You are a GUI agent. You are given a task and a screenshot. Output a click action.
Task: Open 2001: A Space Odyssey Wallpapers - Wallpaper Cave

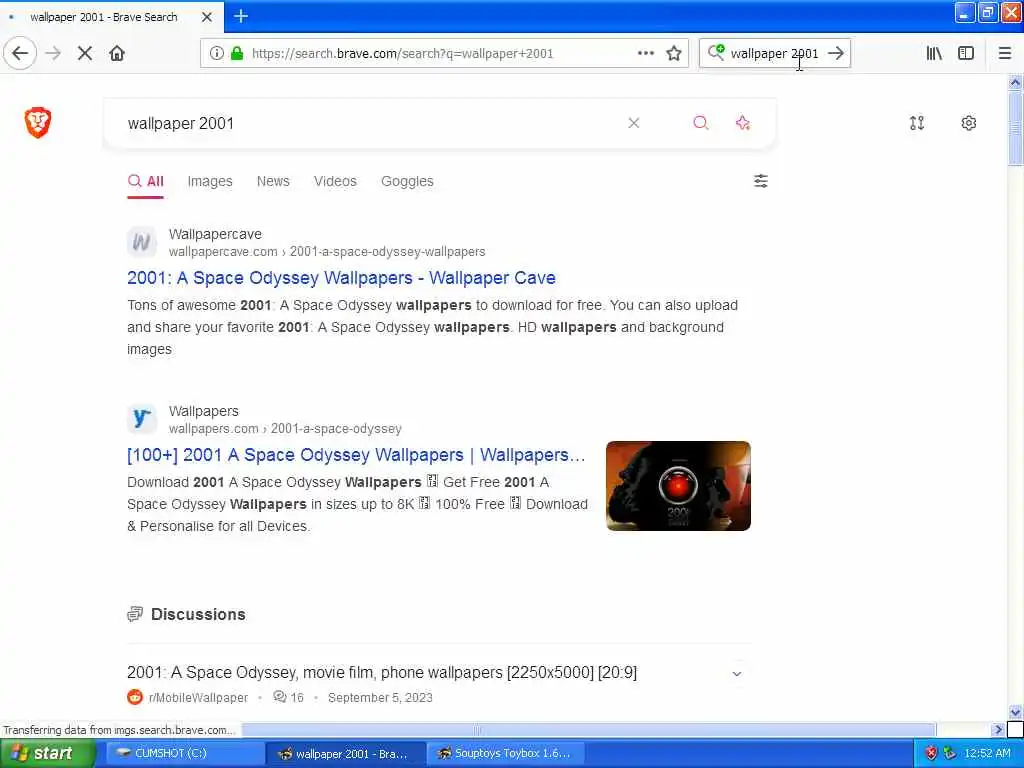point(341,278)
